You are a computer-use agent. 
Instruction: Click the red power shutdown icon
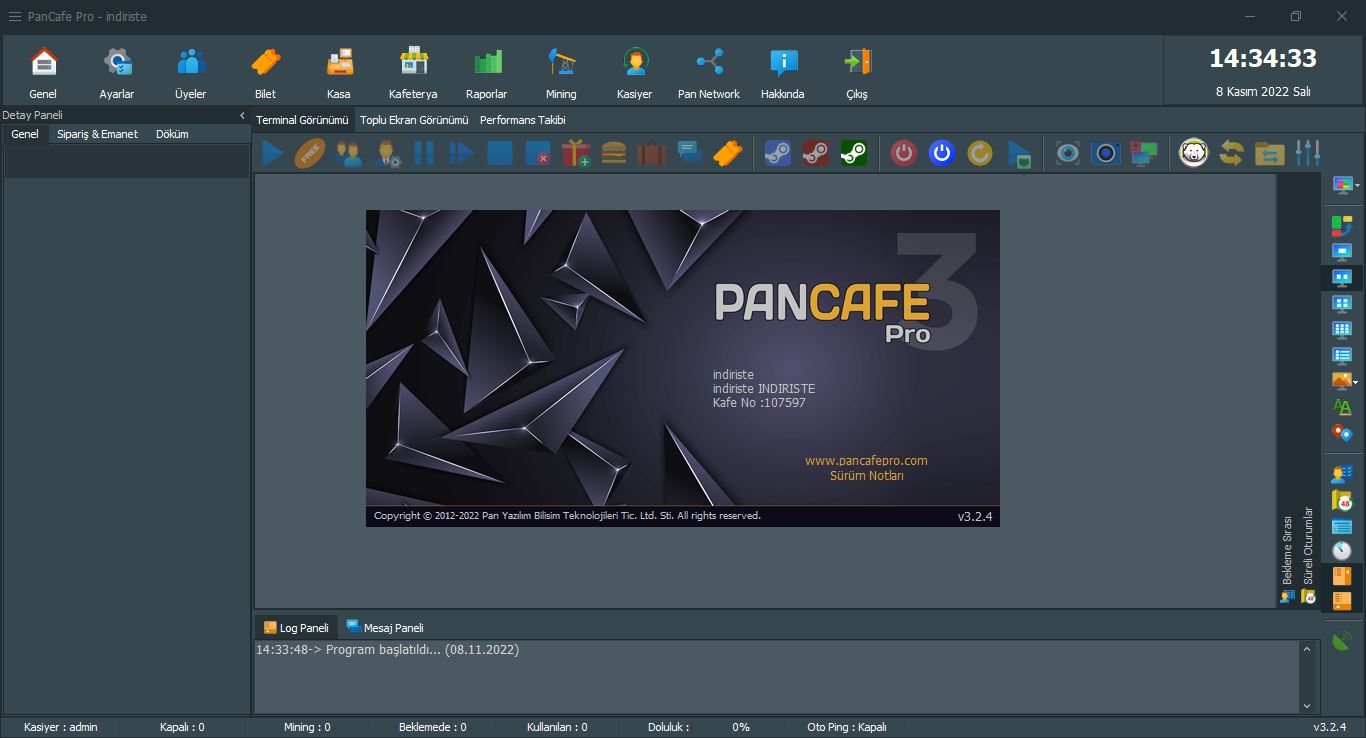904,153
